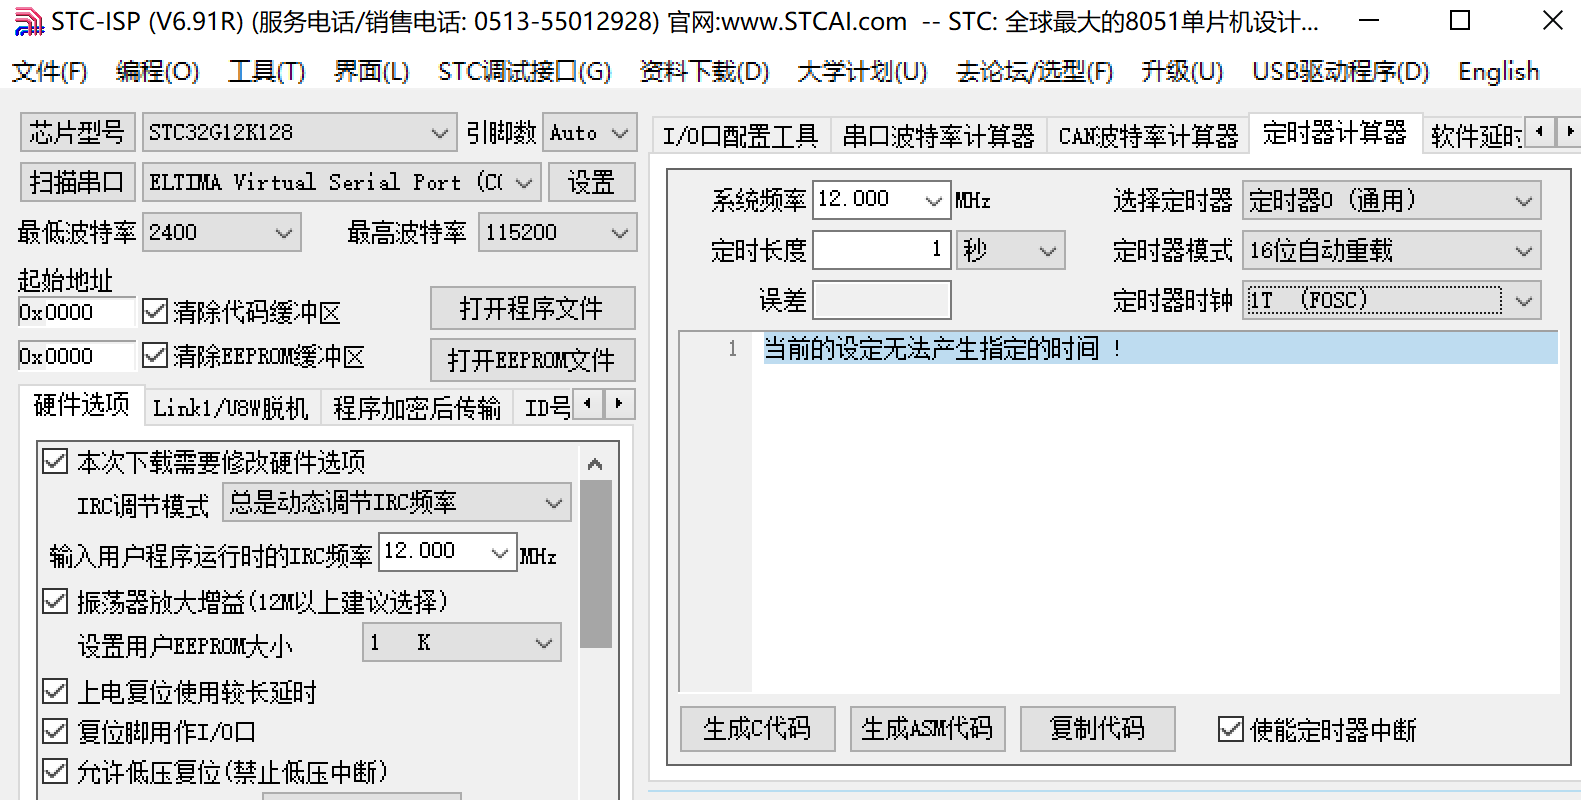This screenshot has height=800, width=1581.
Task: Open time unit 秒 dropdown
Action: coord(1010,250)
